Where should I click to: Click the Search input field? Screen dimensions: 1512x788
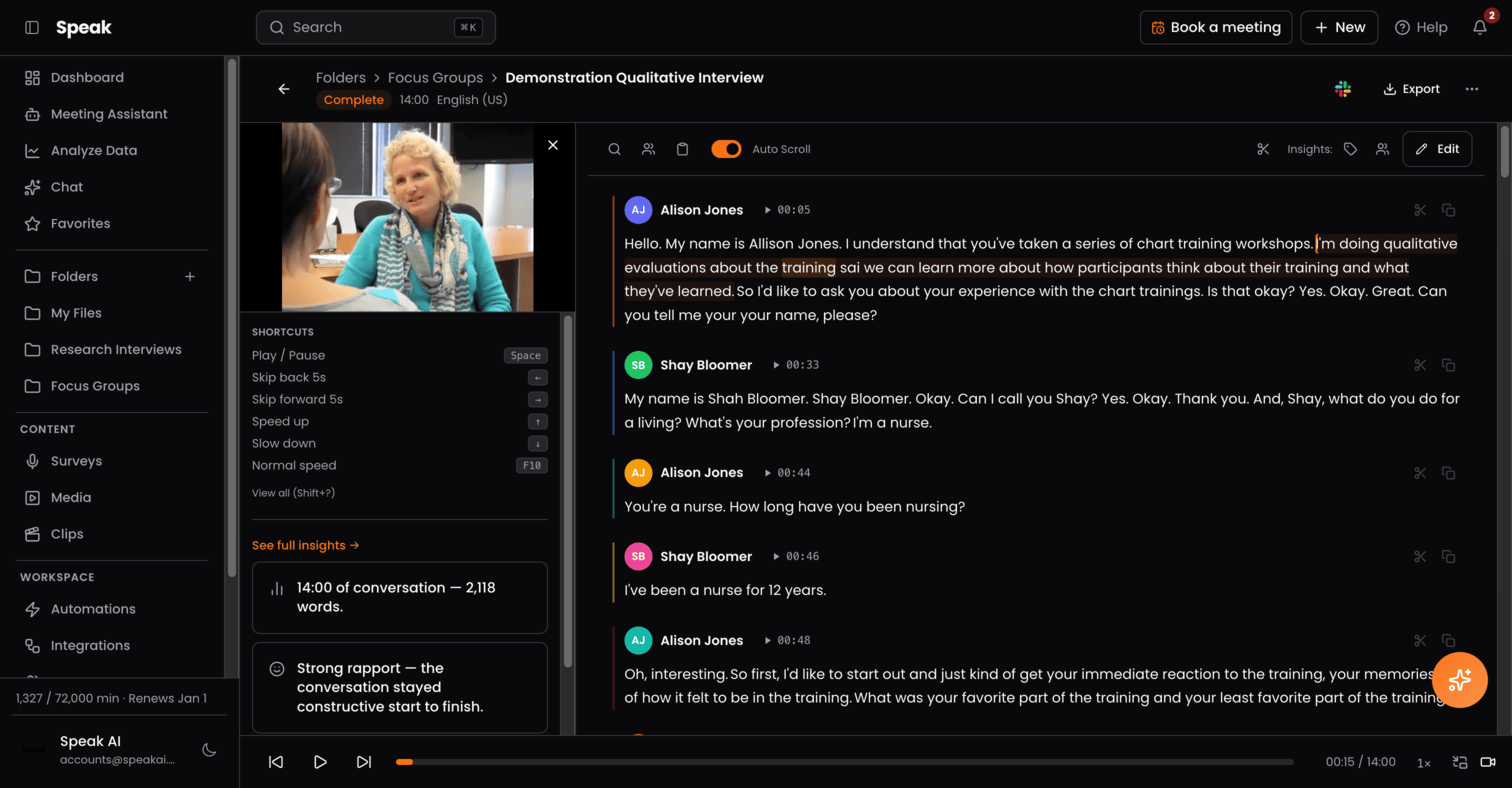[376, 28]
